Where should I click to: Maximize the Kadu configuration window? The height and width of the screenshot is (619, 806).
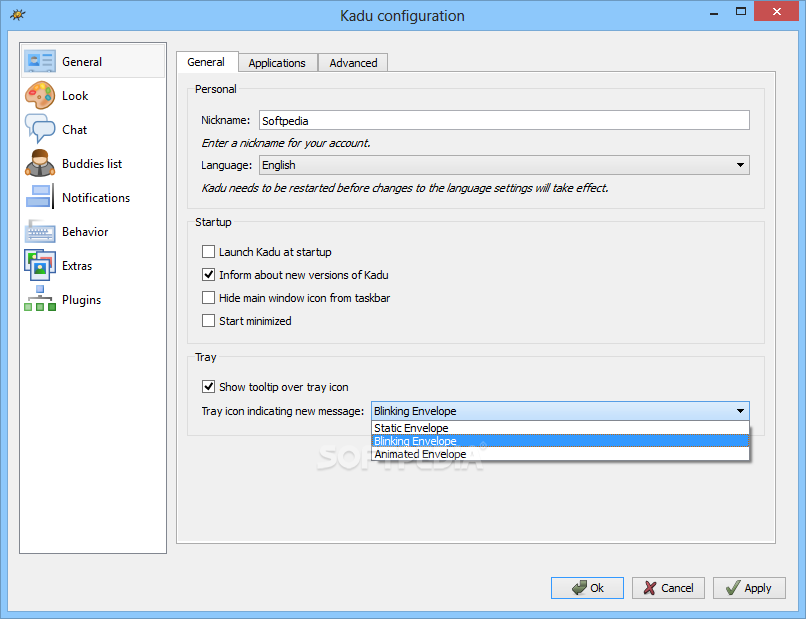pos(741,11)
